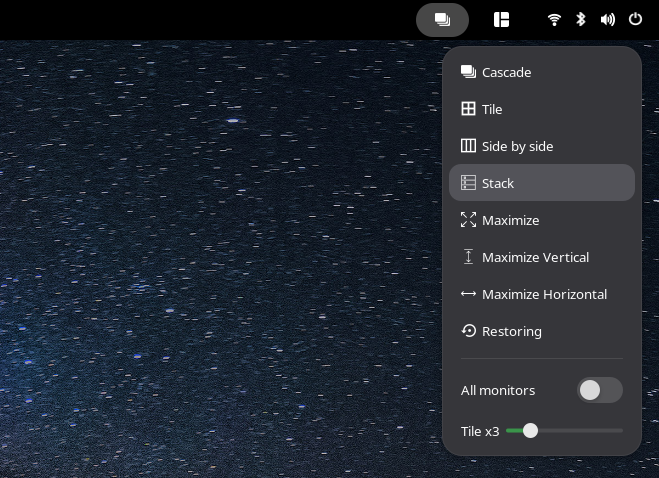659x478 pixels.
Task: Click the Restoring label text
Action: pos(512,331)
